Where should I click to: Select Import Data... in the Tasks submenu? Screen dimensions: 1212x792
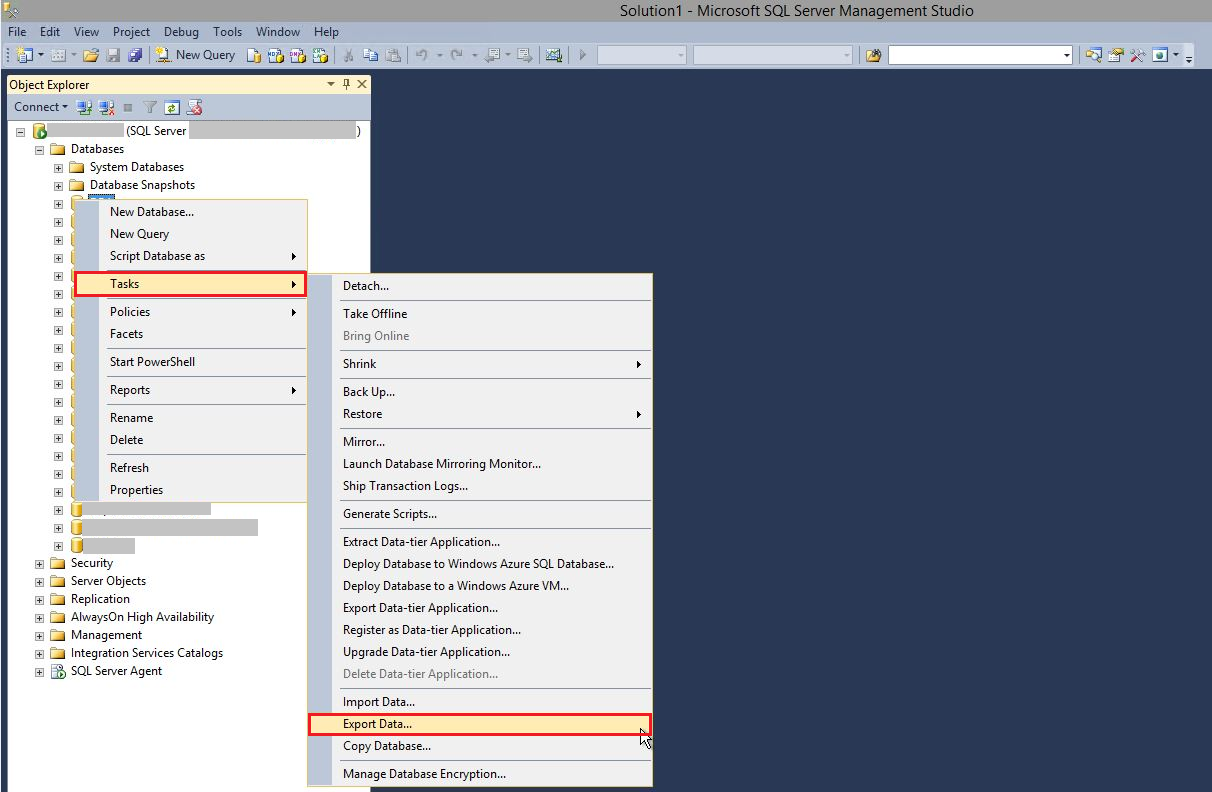[x=480, y=702]
